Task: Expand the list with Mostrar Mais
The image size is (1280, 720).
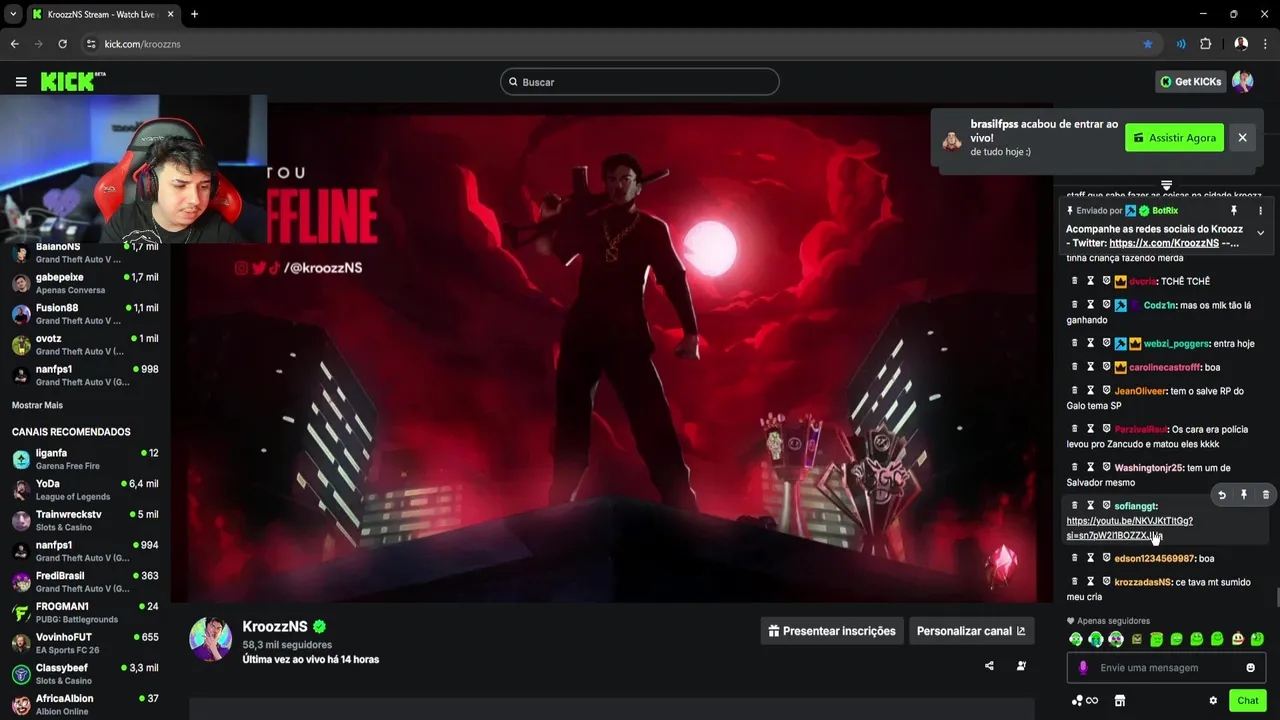Action: pyautogui.click(x=37, y=405)
